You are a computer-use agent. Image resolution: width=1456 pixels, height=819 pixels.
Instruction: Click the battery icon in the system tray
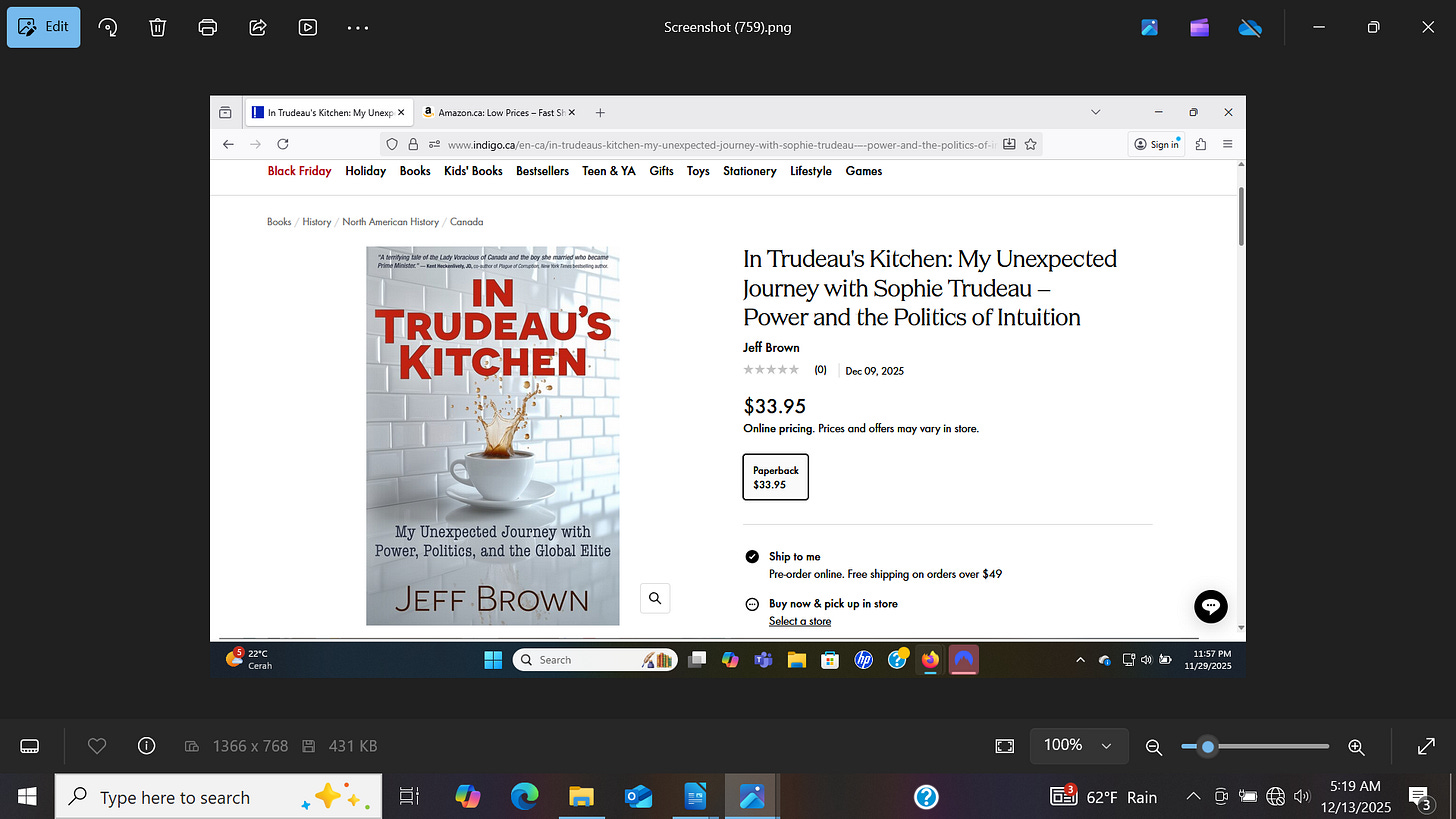[x=1247, y=797]
